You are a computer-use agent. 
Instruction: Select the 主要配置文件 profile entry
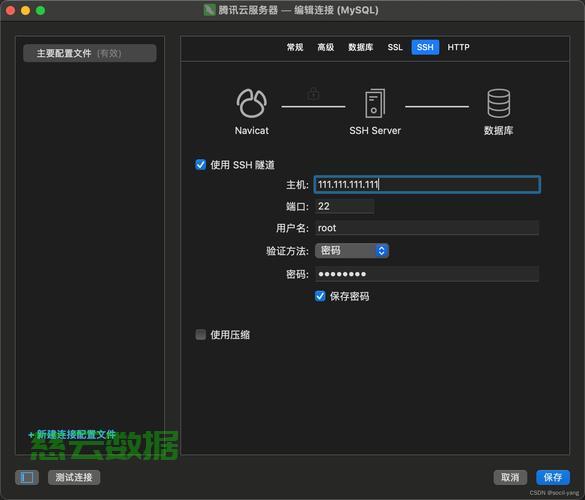pos(90,53)
